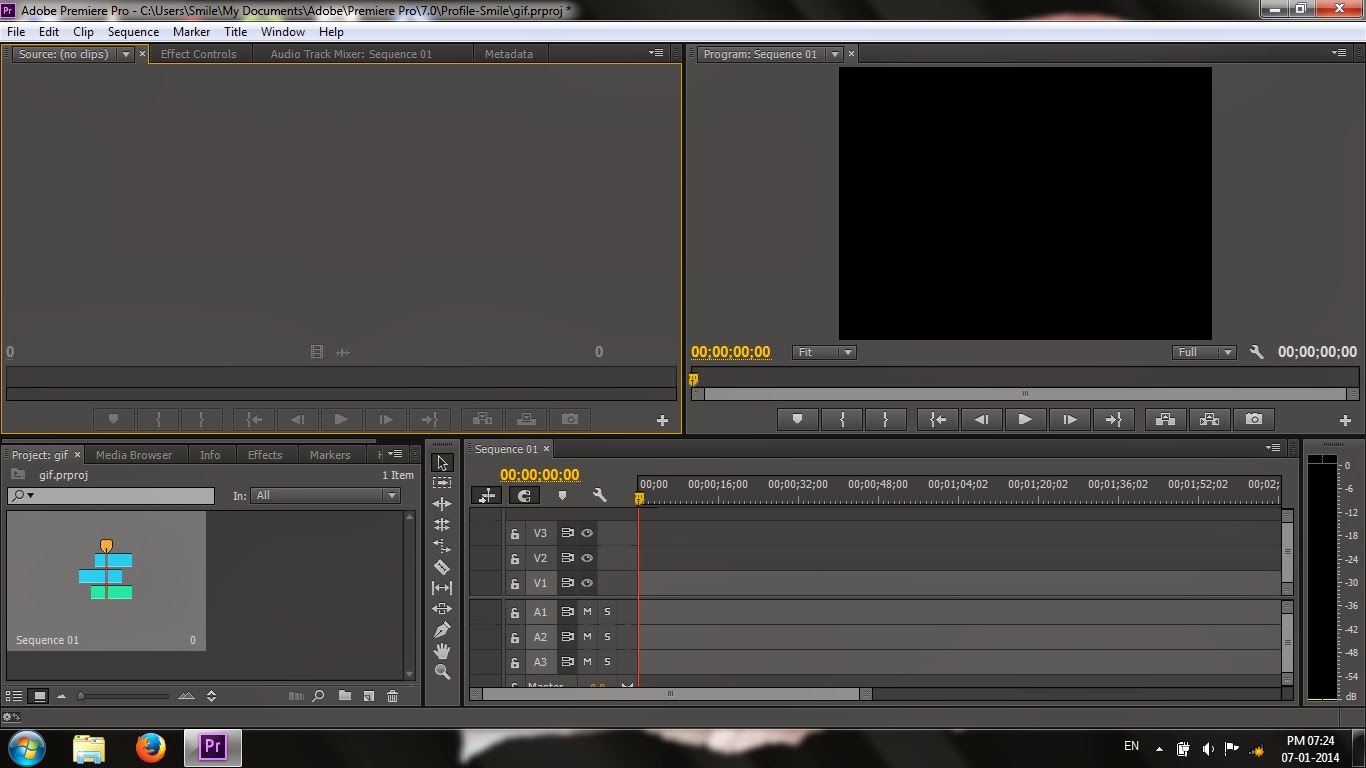Select the Selection tool arrow
This screenshot has width=1366, height=768.
point(442,462)
